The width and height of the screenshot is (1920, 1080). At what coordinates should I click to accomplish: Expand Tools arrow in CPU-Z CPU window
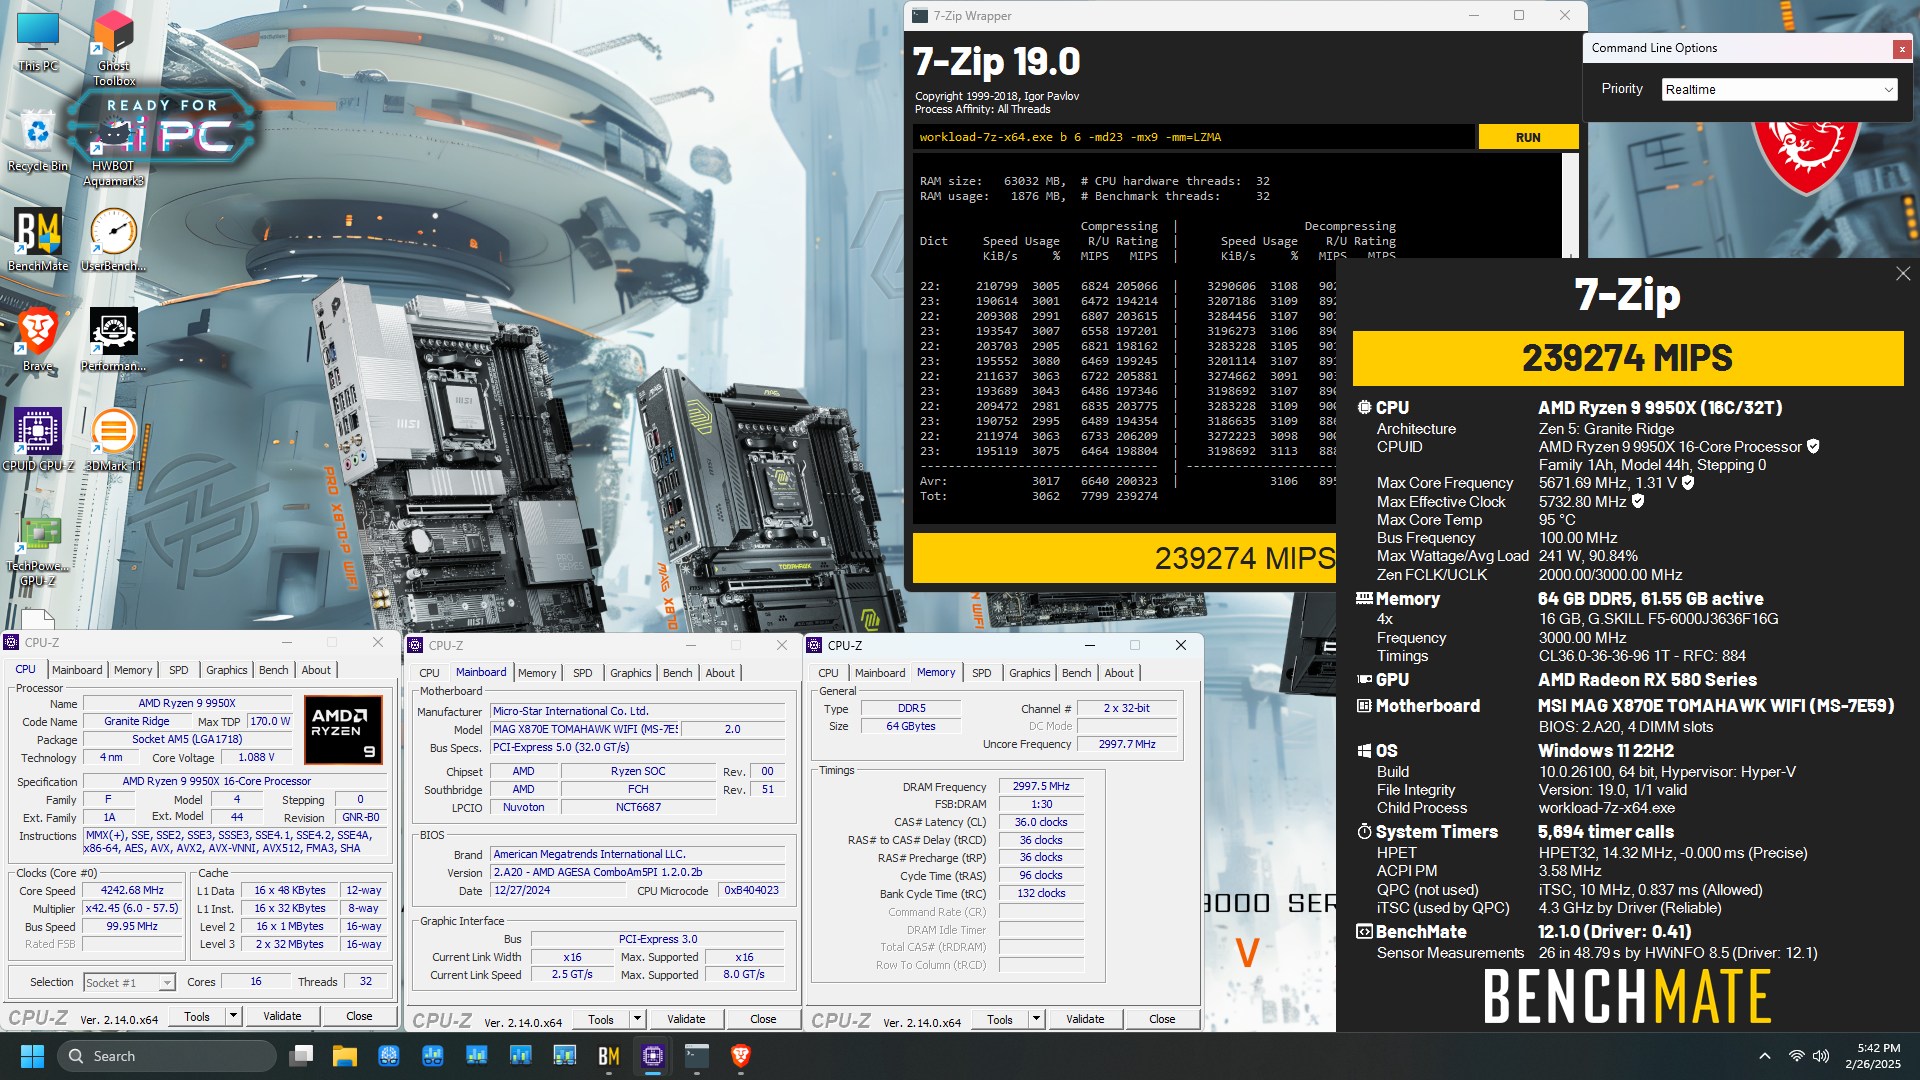click(233, 1017)
